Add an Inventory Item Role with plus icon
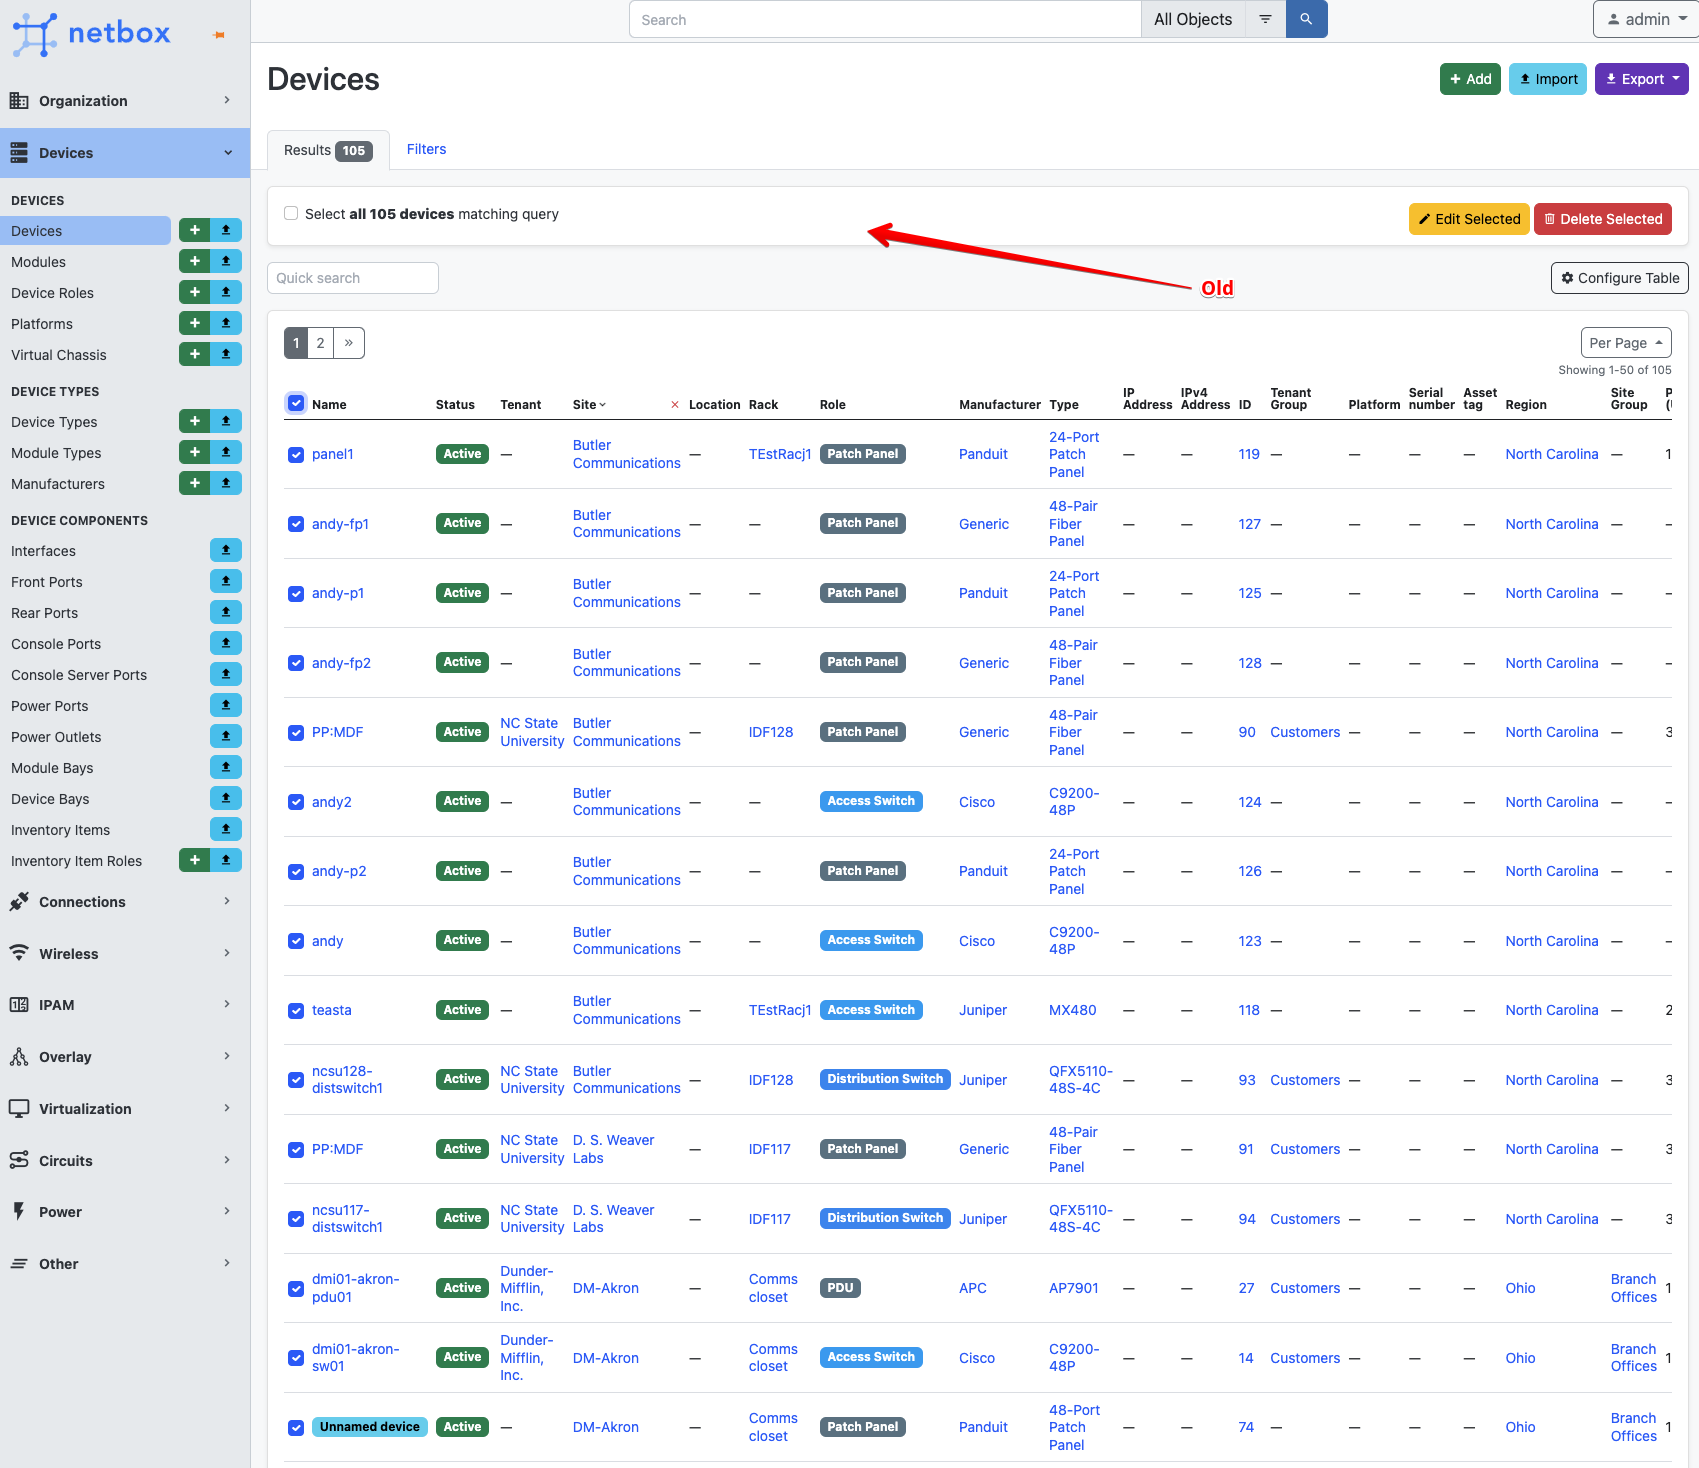The image size is (1699, 1468). (194, 861)
